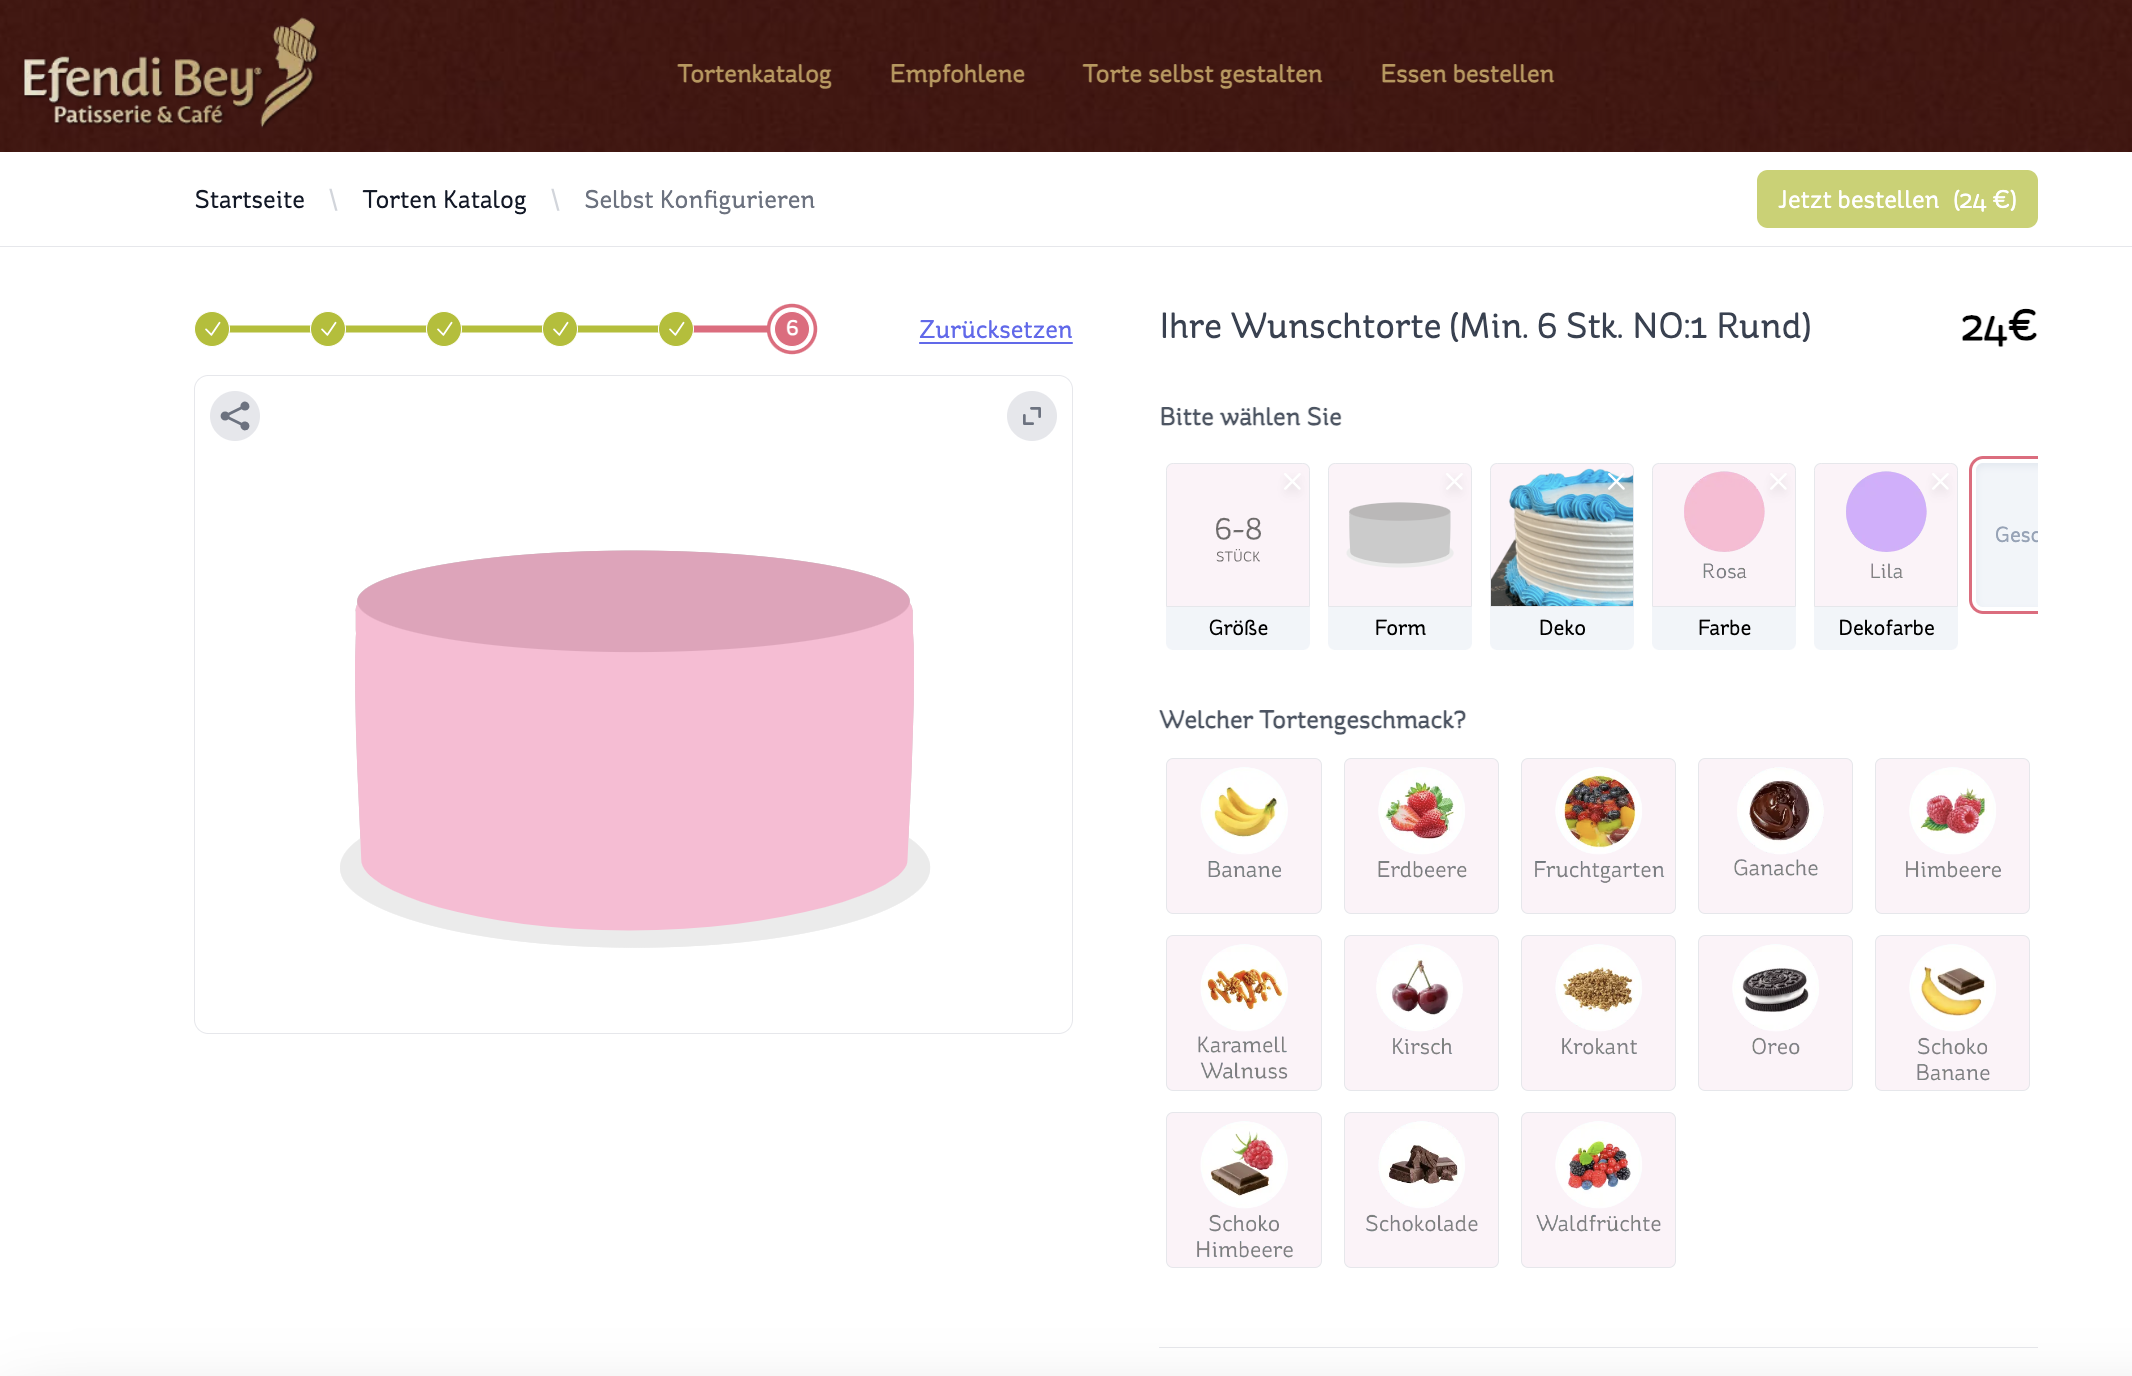
Task: Select the Banane flavor
Action: point(1243,835)
